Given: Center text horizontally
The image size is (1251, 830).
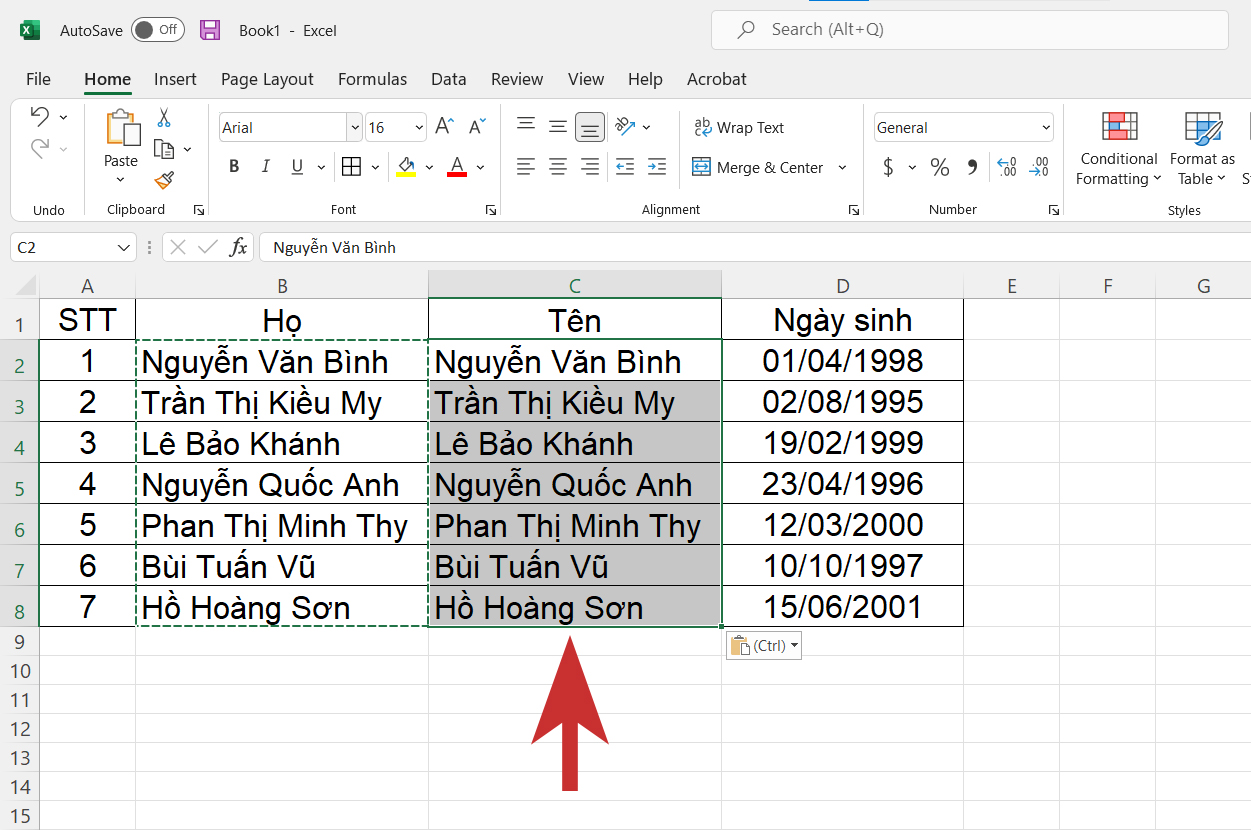Looking at the screenshot, I should [x=558, y=167].
